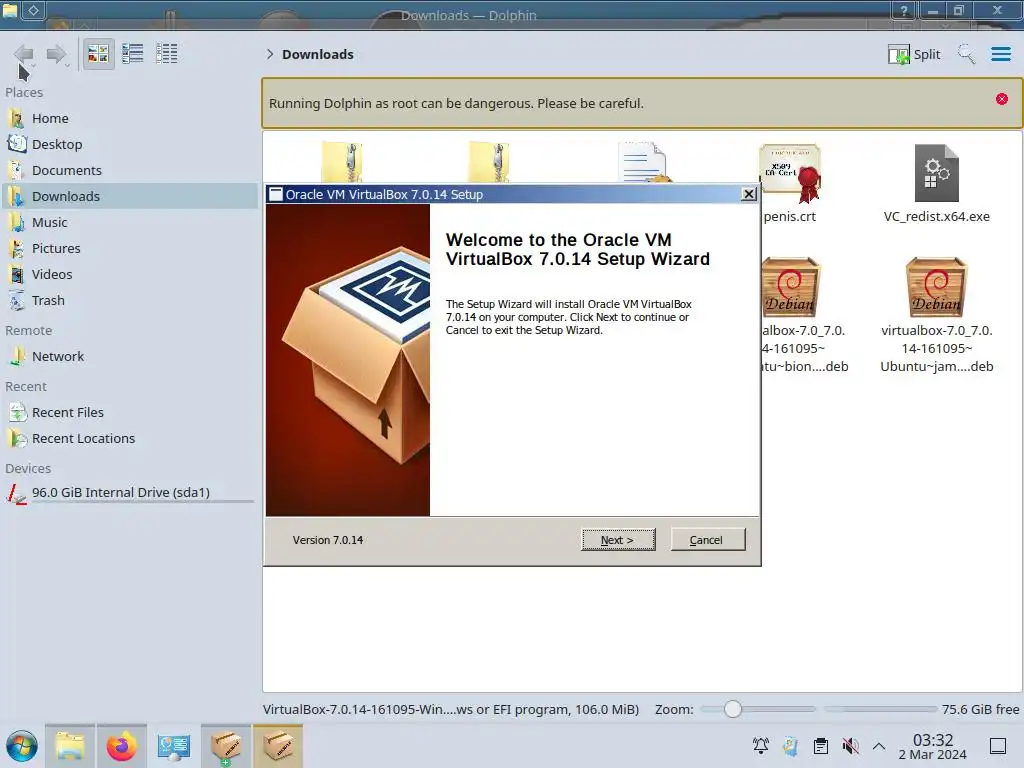Go forward using Dolphin's forward arrow
1024x768 pixels.
coord(57,54)
